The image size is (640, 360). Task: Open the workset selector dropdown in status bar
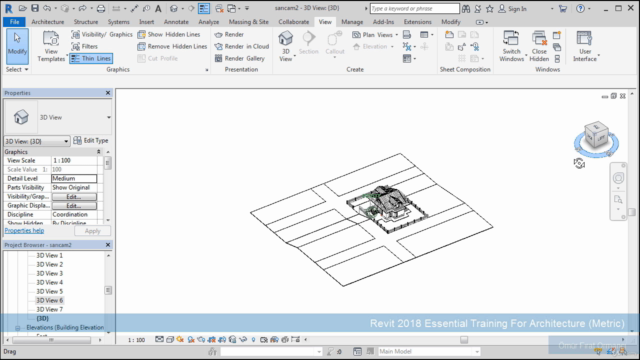tap(271, 351)
